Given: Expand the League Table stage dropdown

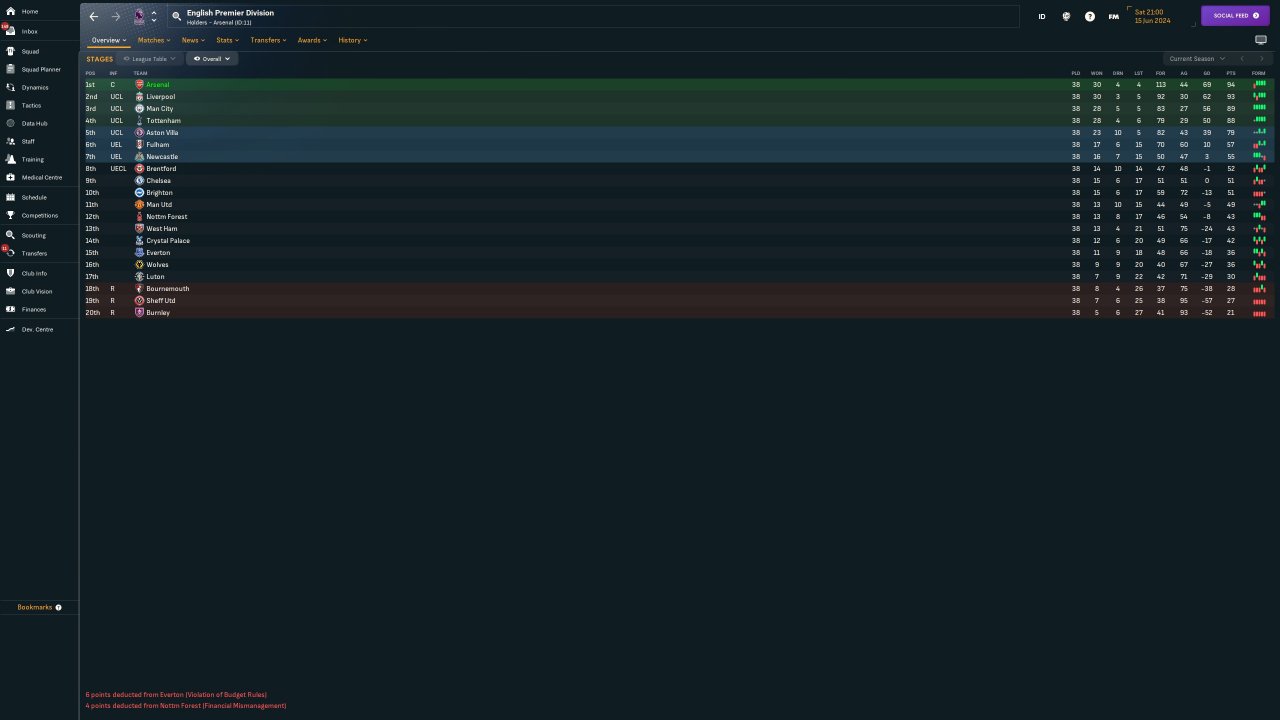Looking at the screenshot, I should [x=150, y=59].
